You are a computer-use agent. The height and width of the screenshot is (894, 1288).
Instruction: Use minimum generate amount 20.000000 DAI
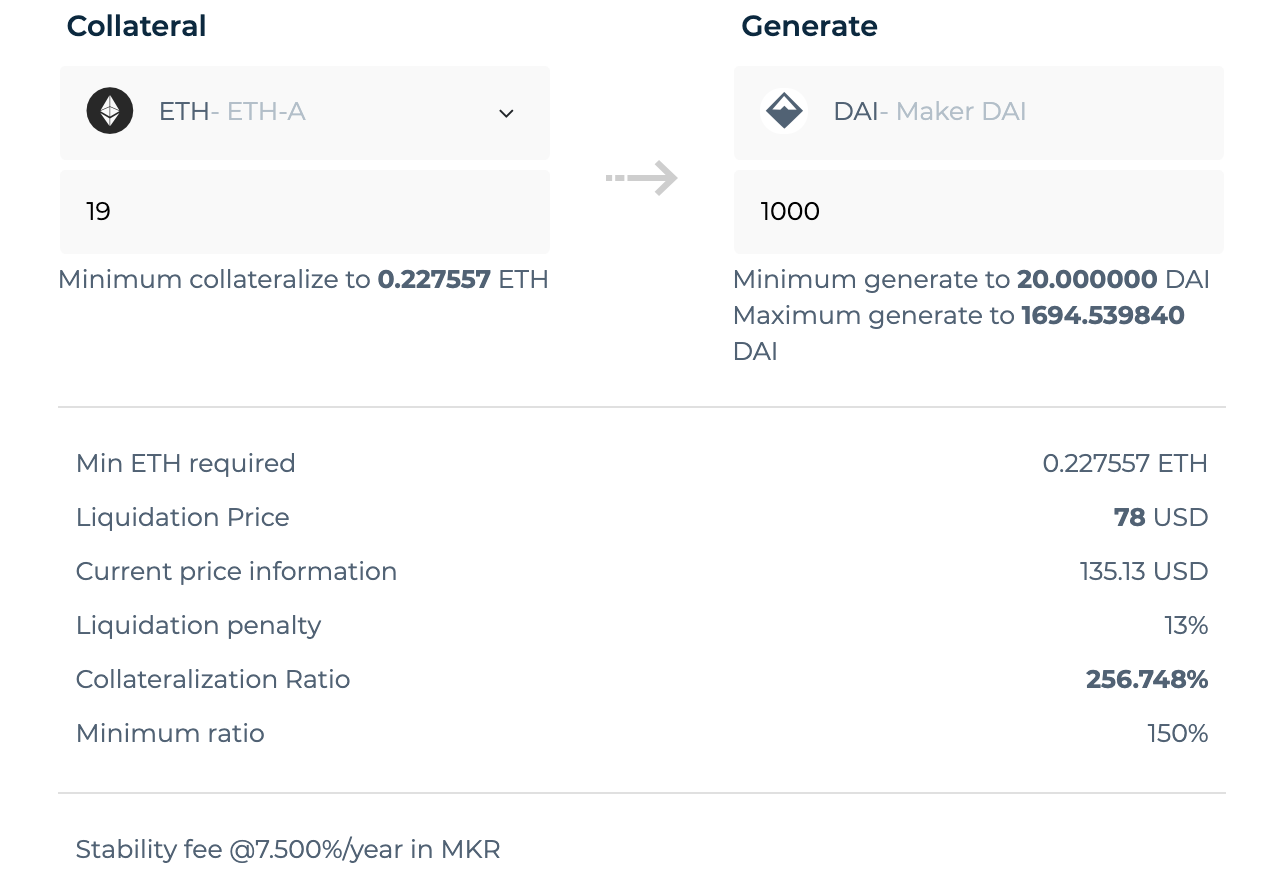click(1087, 279)
